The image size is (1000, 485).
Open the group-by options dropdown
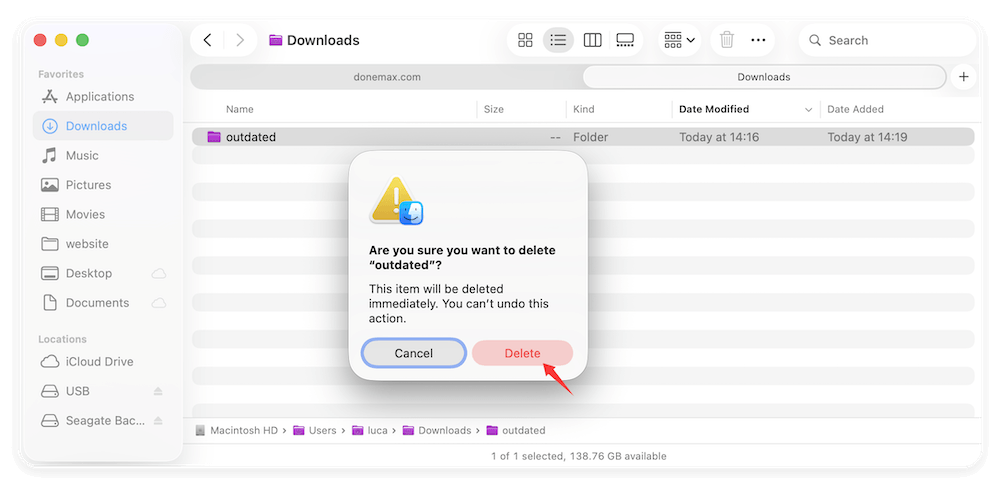tap(679, 40)
